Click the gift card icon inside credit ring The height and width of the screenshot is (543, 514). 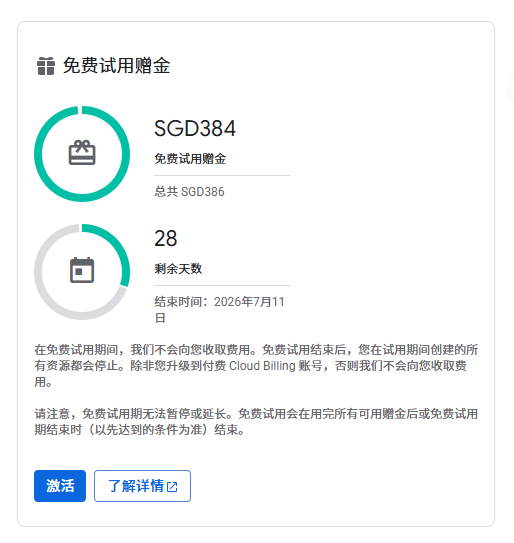click(x=82, y=153)
